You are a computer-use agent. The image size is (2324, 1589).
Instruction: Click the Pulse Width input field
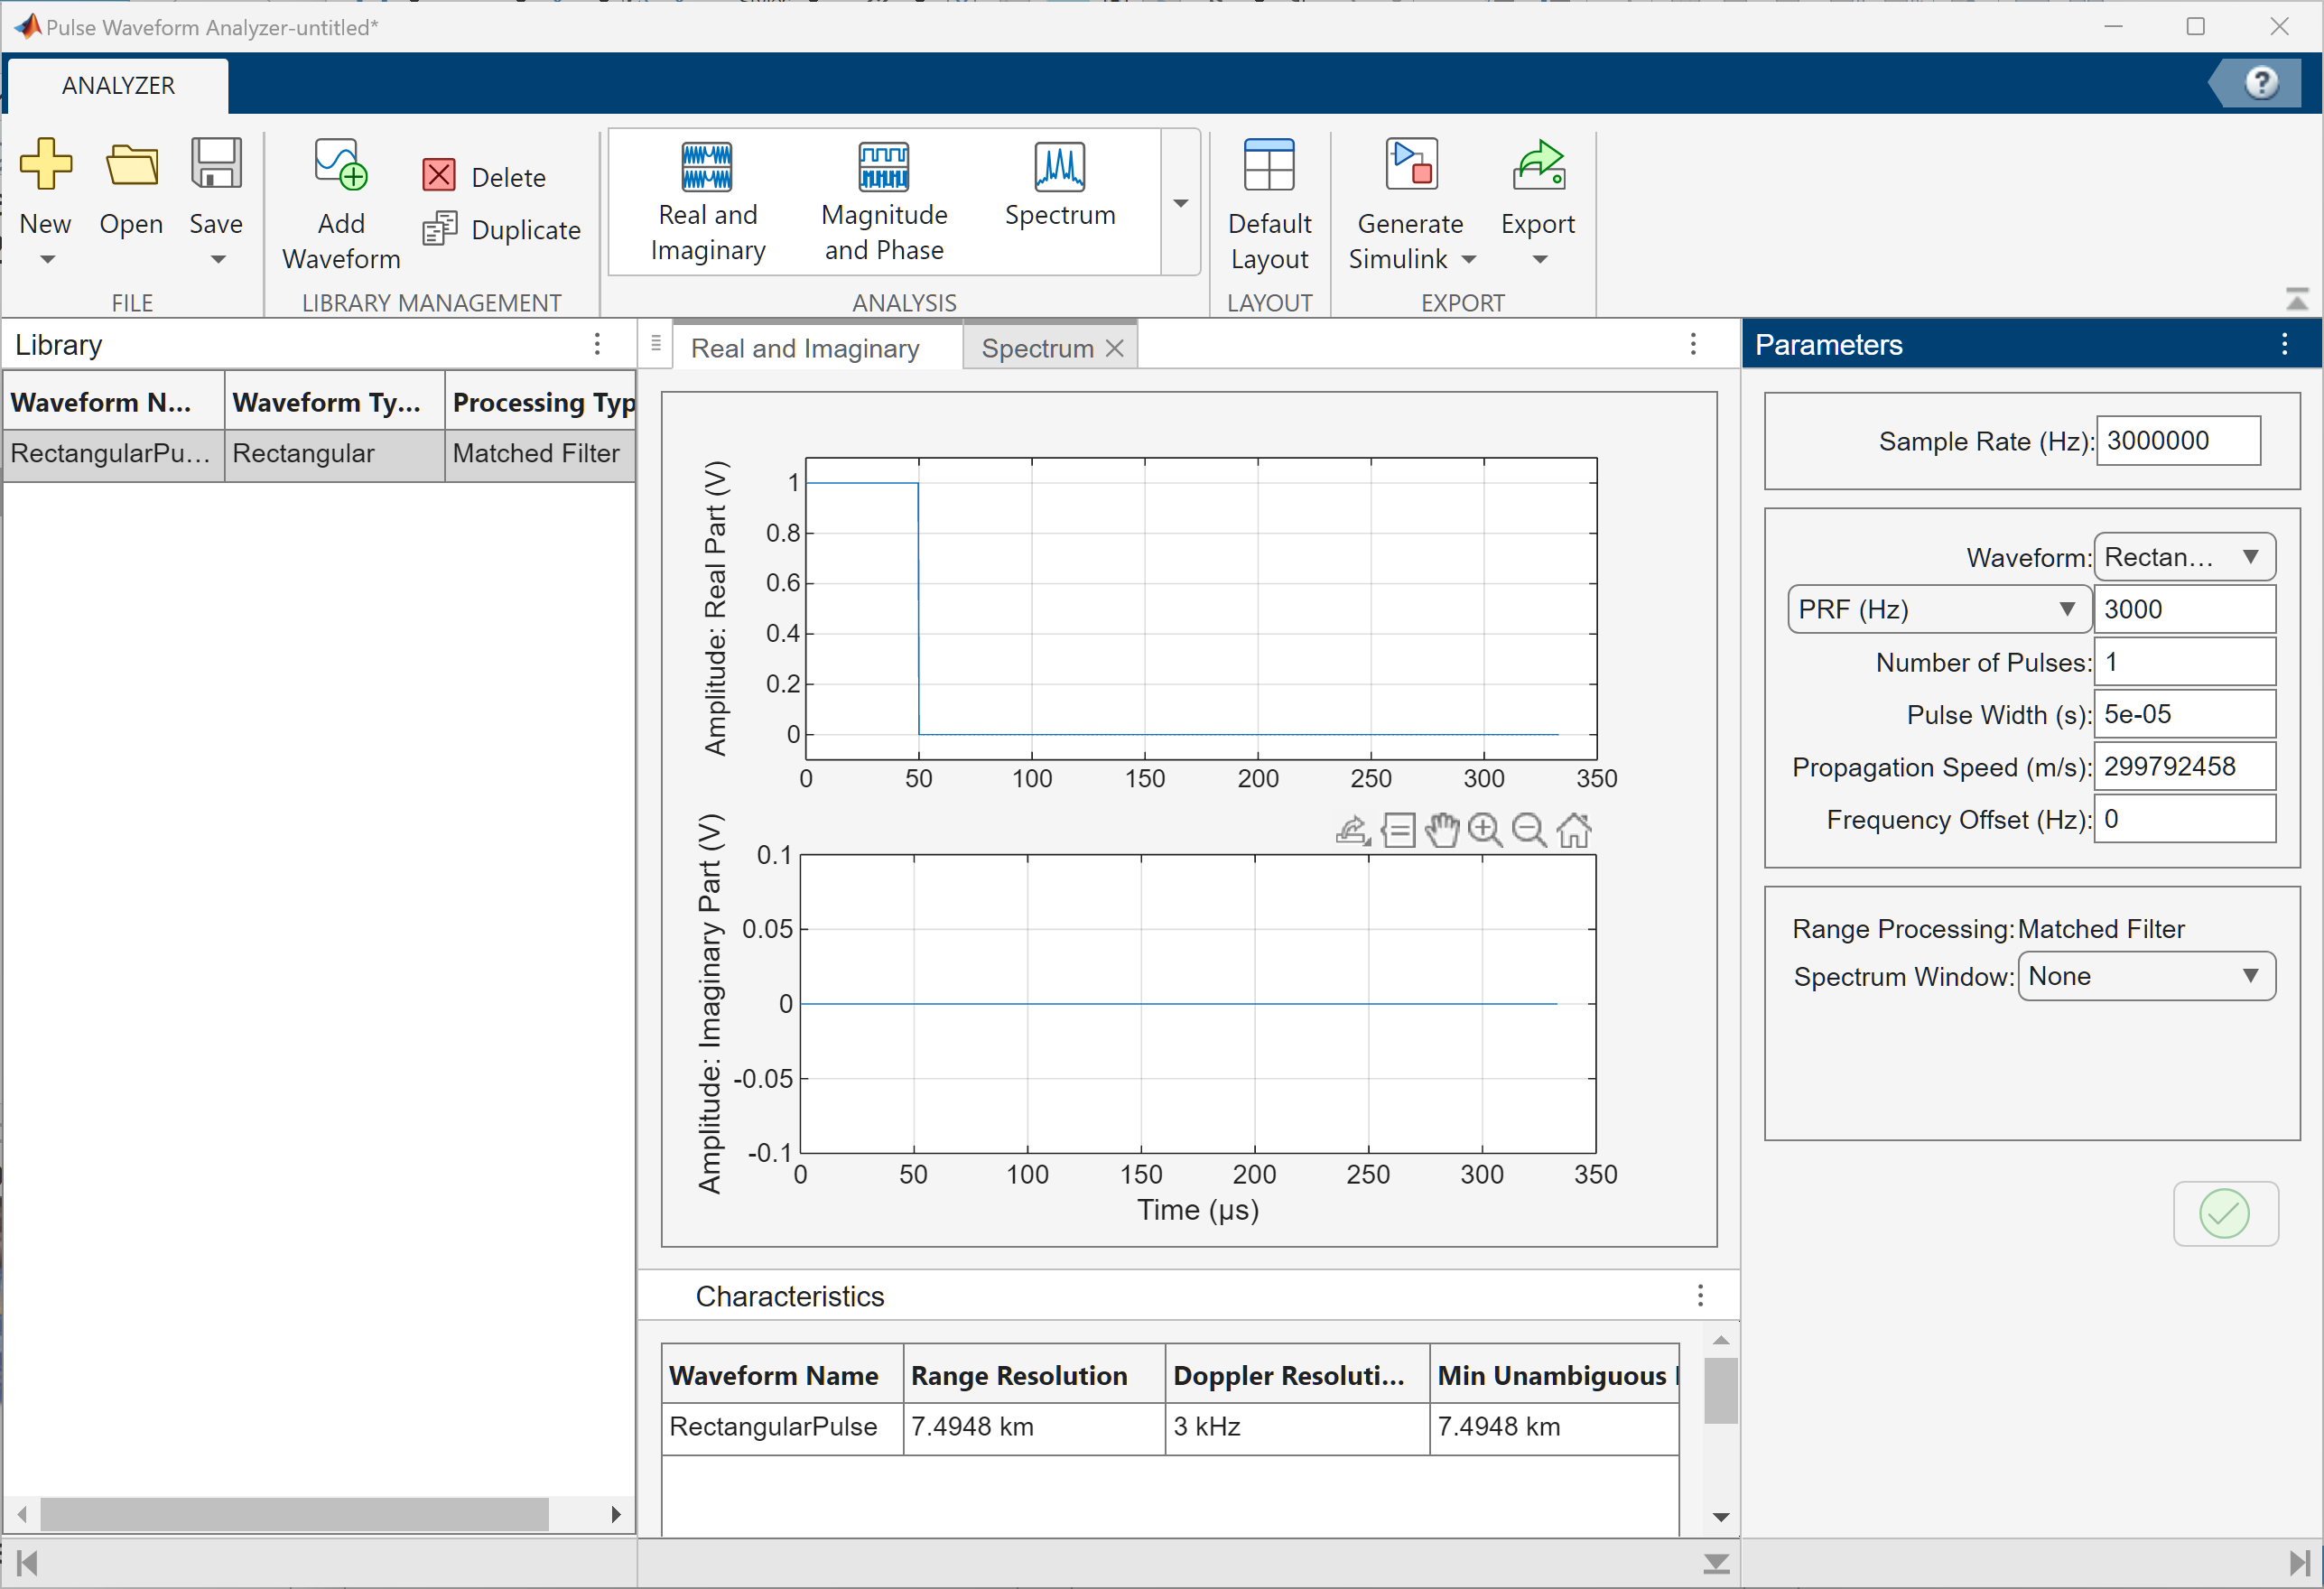click(x=2184, y=714)
